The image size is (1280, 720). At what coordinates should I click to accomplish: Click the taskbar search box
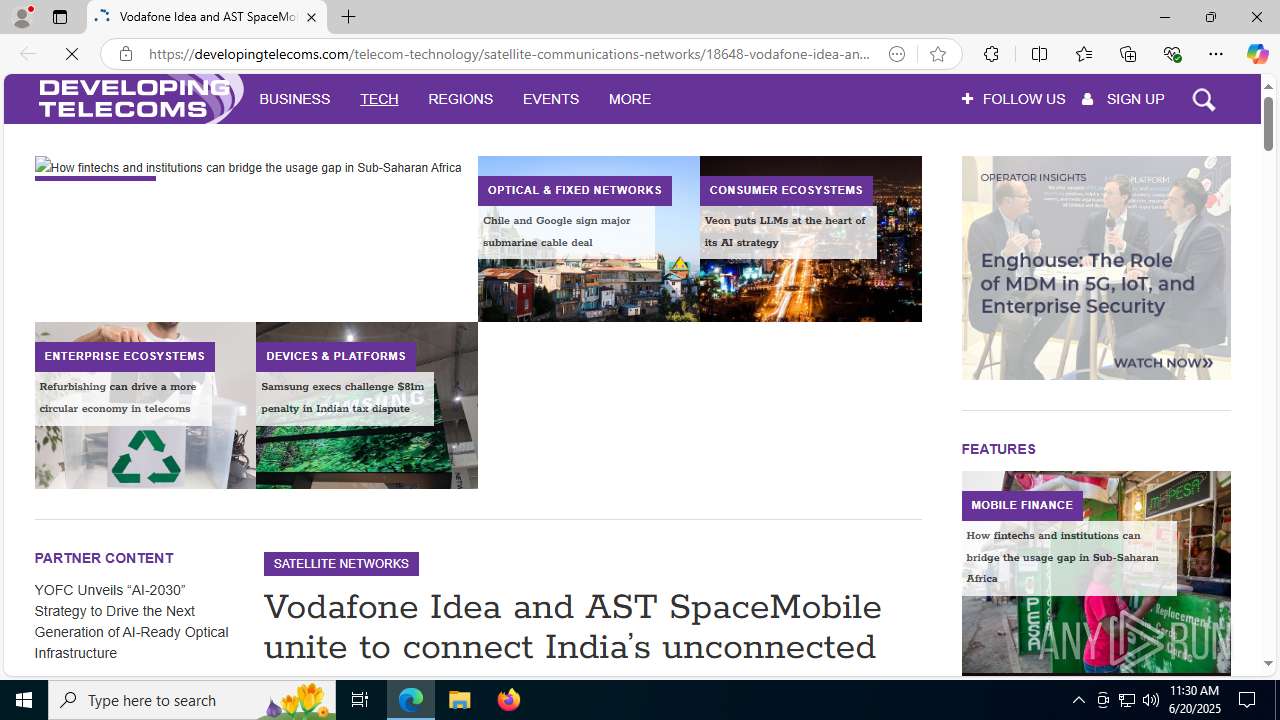click(192, 700)
